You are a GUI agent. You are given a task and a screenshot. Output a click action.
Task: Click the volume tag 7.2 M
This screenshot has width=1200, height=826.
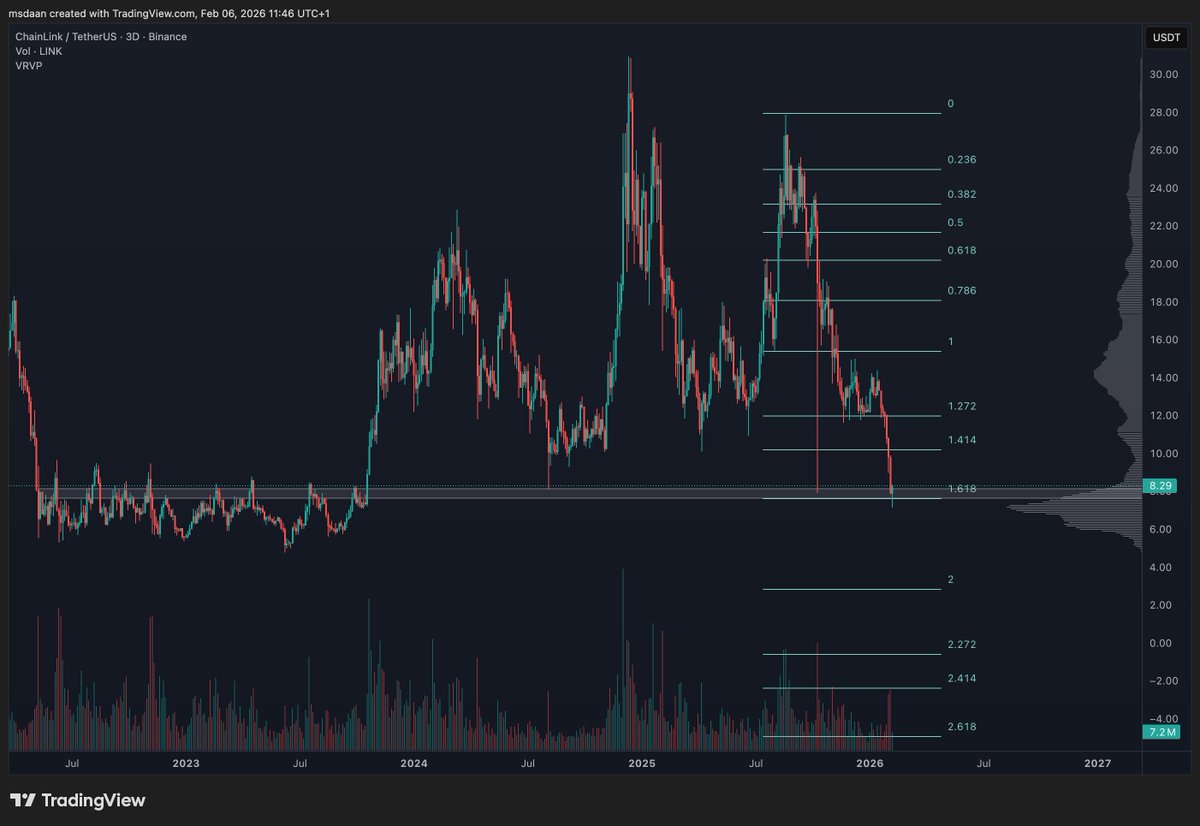coord(1161,733)
